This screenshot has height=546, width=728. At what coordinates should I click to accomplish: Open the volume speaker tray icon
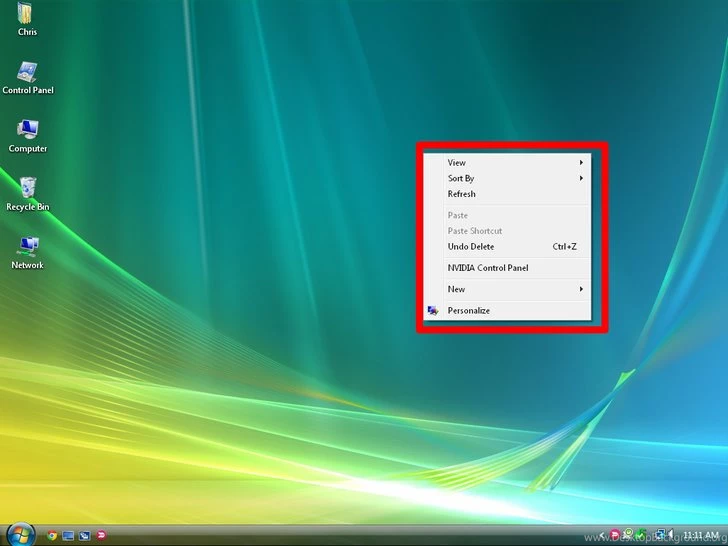coord(670,534)
